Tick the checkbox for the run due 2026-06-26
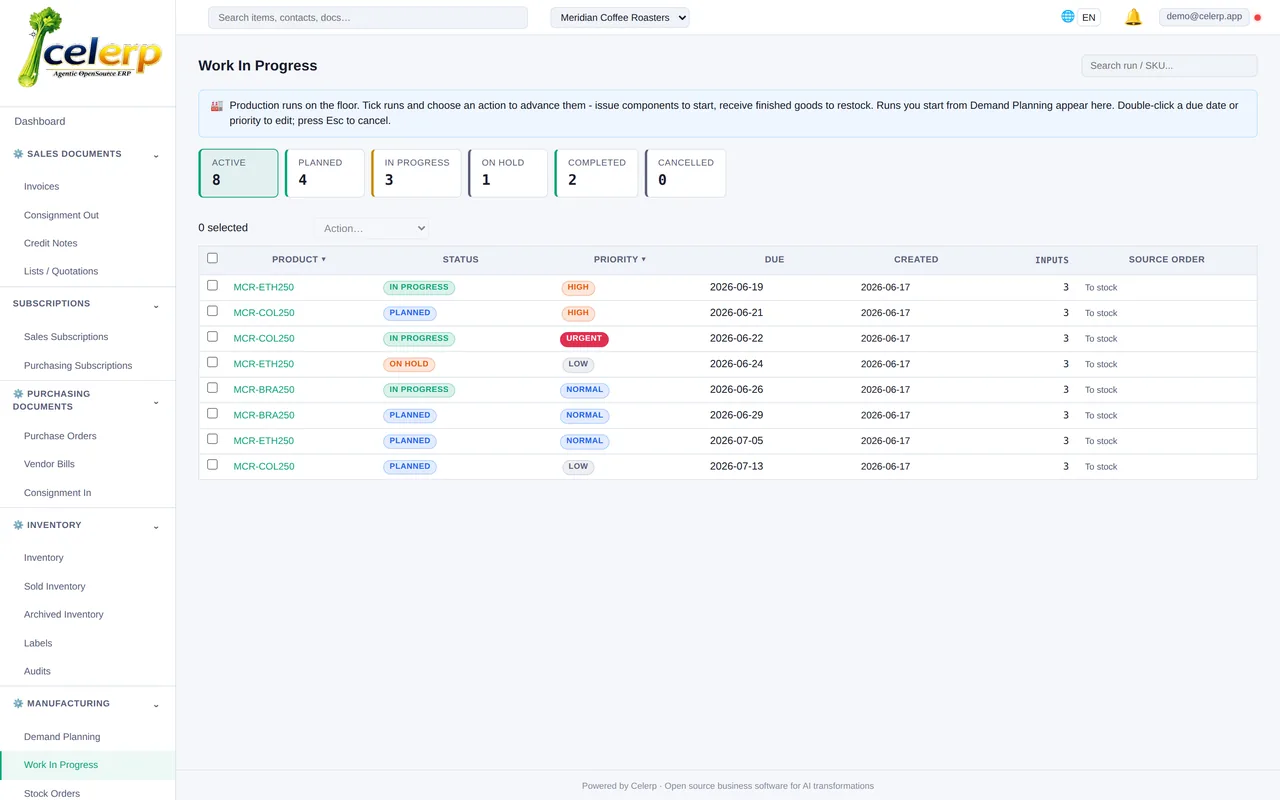This screenshot has height=800, width=1280. 212,388
